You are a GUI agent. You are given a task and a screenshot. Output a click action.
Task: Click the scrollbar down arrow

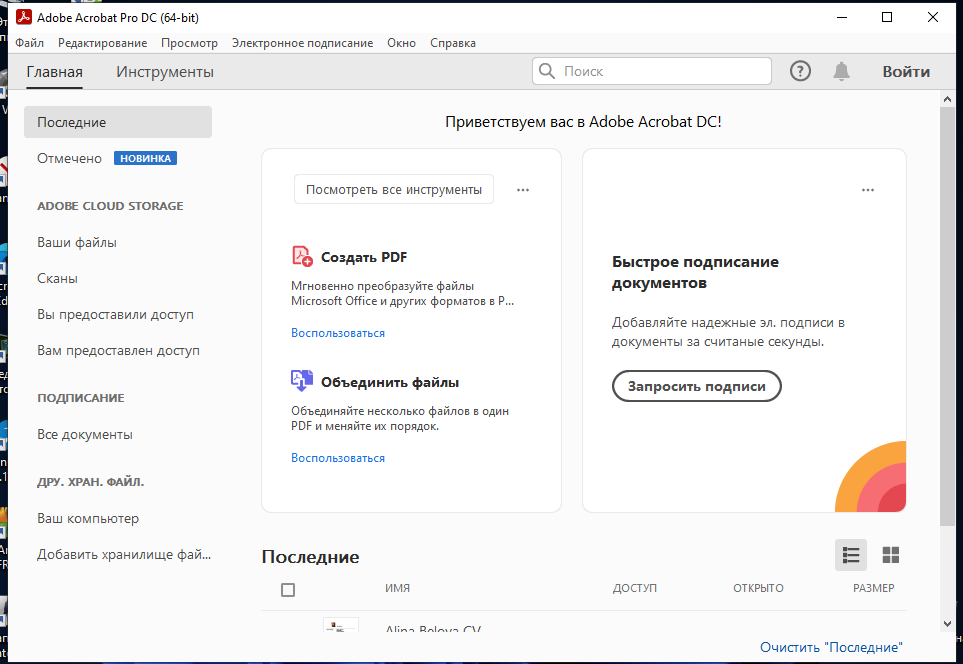pyautogui.click(x=947, y=624)
